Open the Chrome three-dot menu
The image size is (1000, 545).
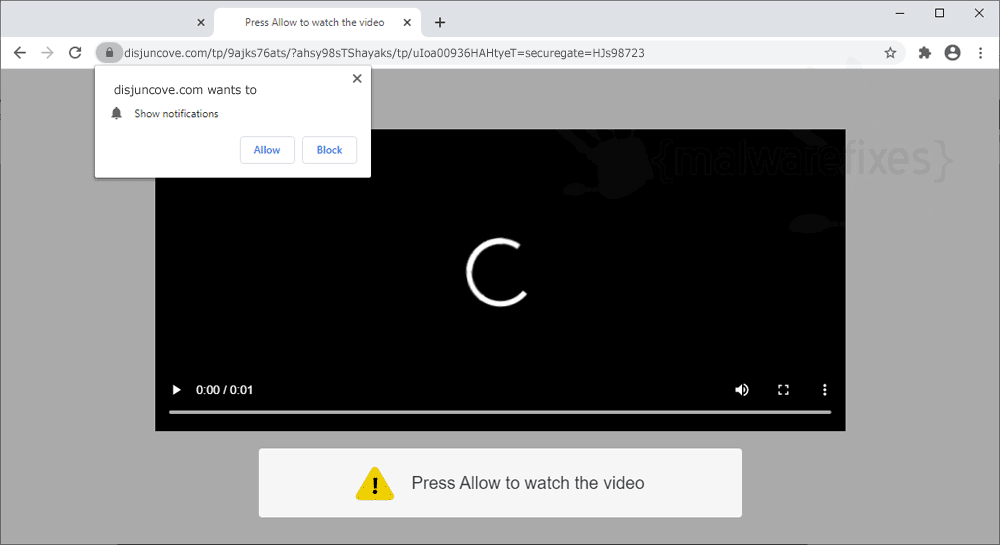(x=980, y=53)
